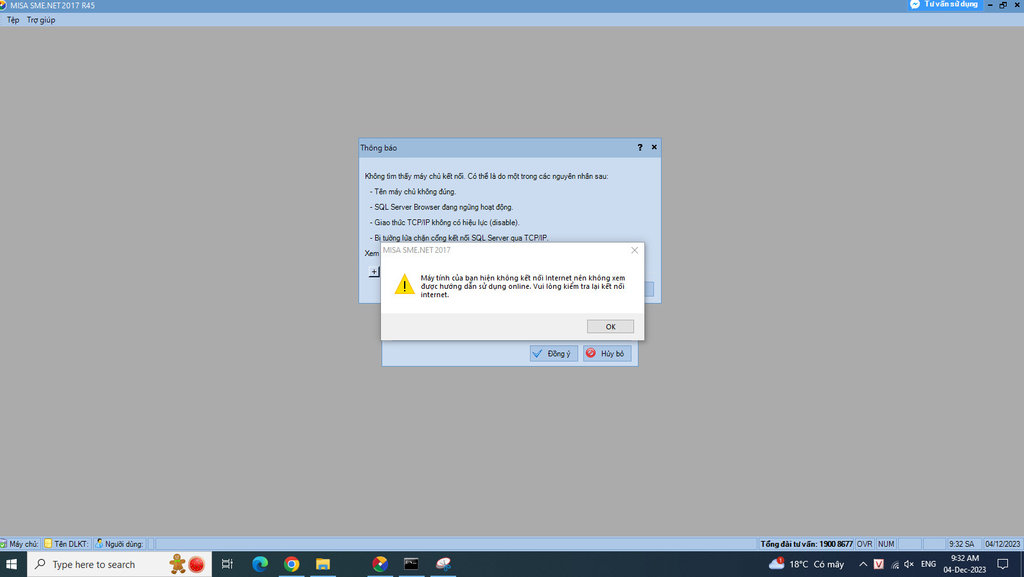Expand the plus box under Xem
Image resolution: width=1024 pixels, height=577 pixels.
pyautogui.click(x=374, y=272)
